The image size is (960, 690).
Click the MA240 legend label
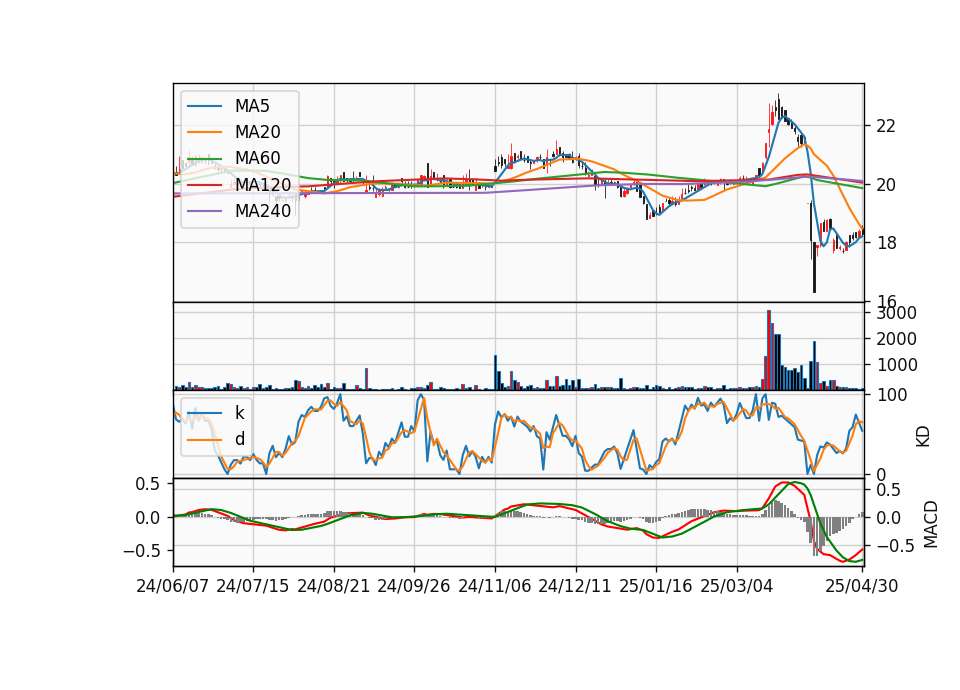(263, 211)
